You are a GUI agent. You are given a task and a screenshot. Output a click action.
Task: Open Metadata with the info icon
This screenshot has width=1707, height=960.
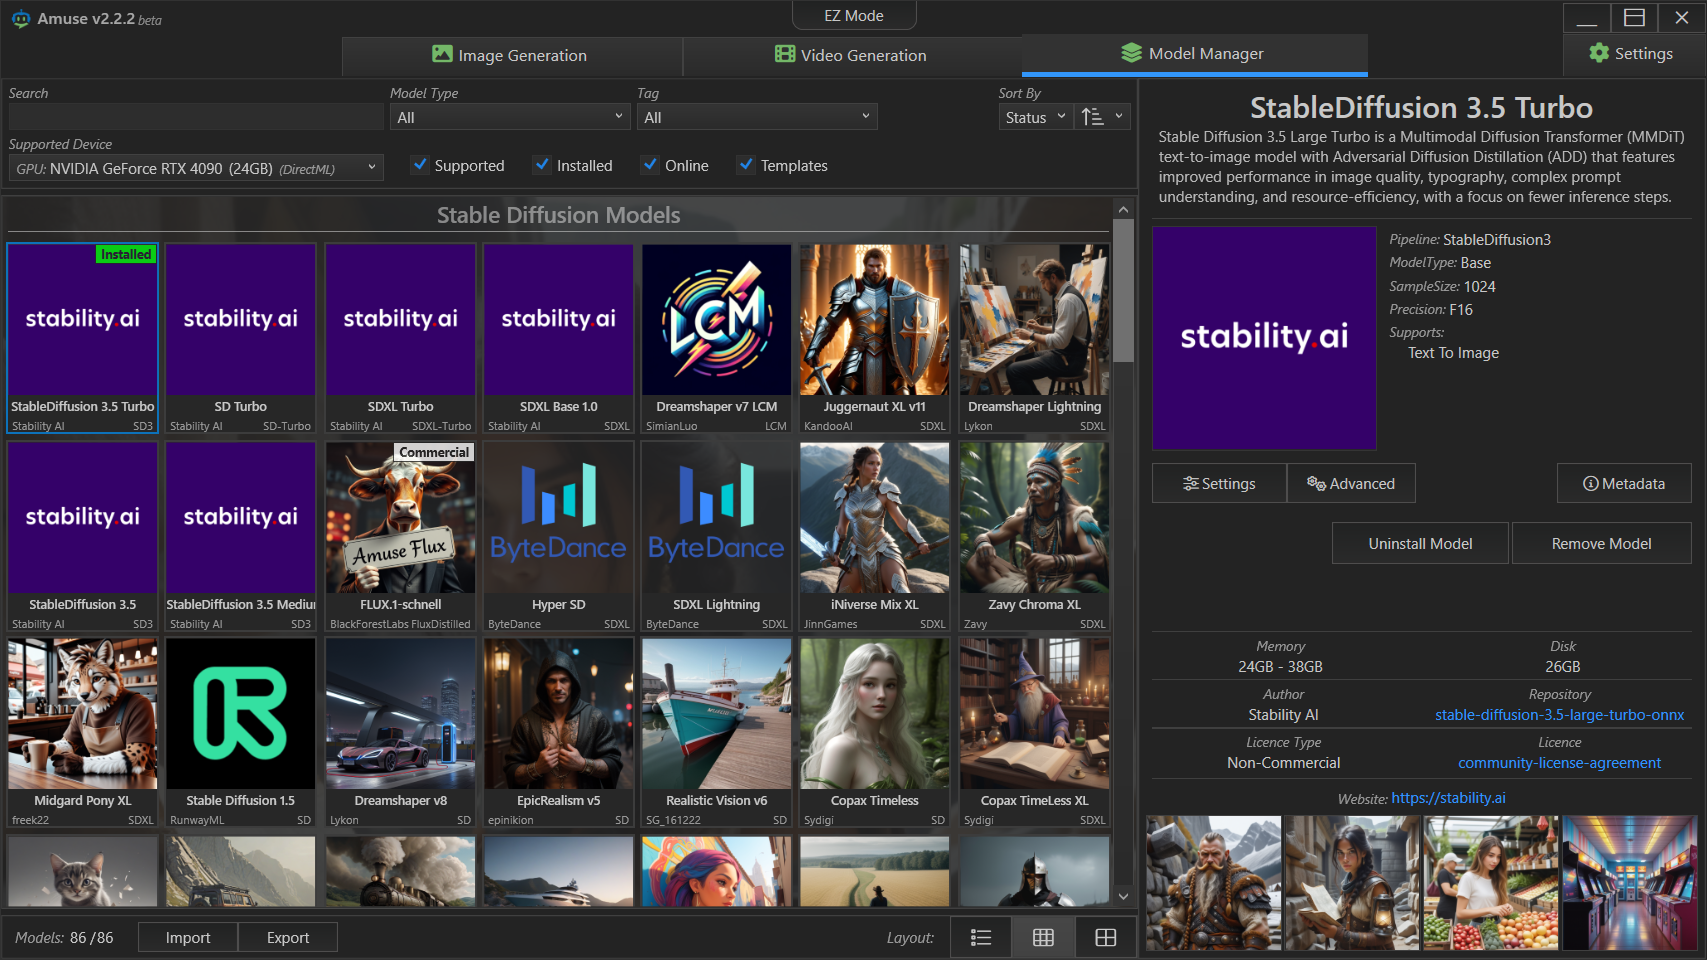[1624, 484]
